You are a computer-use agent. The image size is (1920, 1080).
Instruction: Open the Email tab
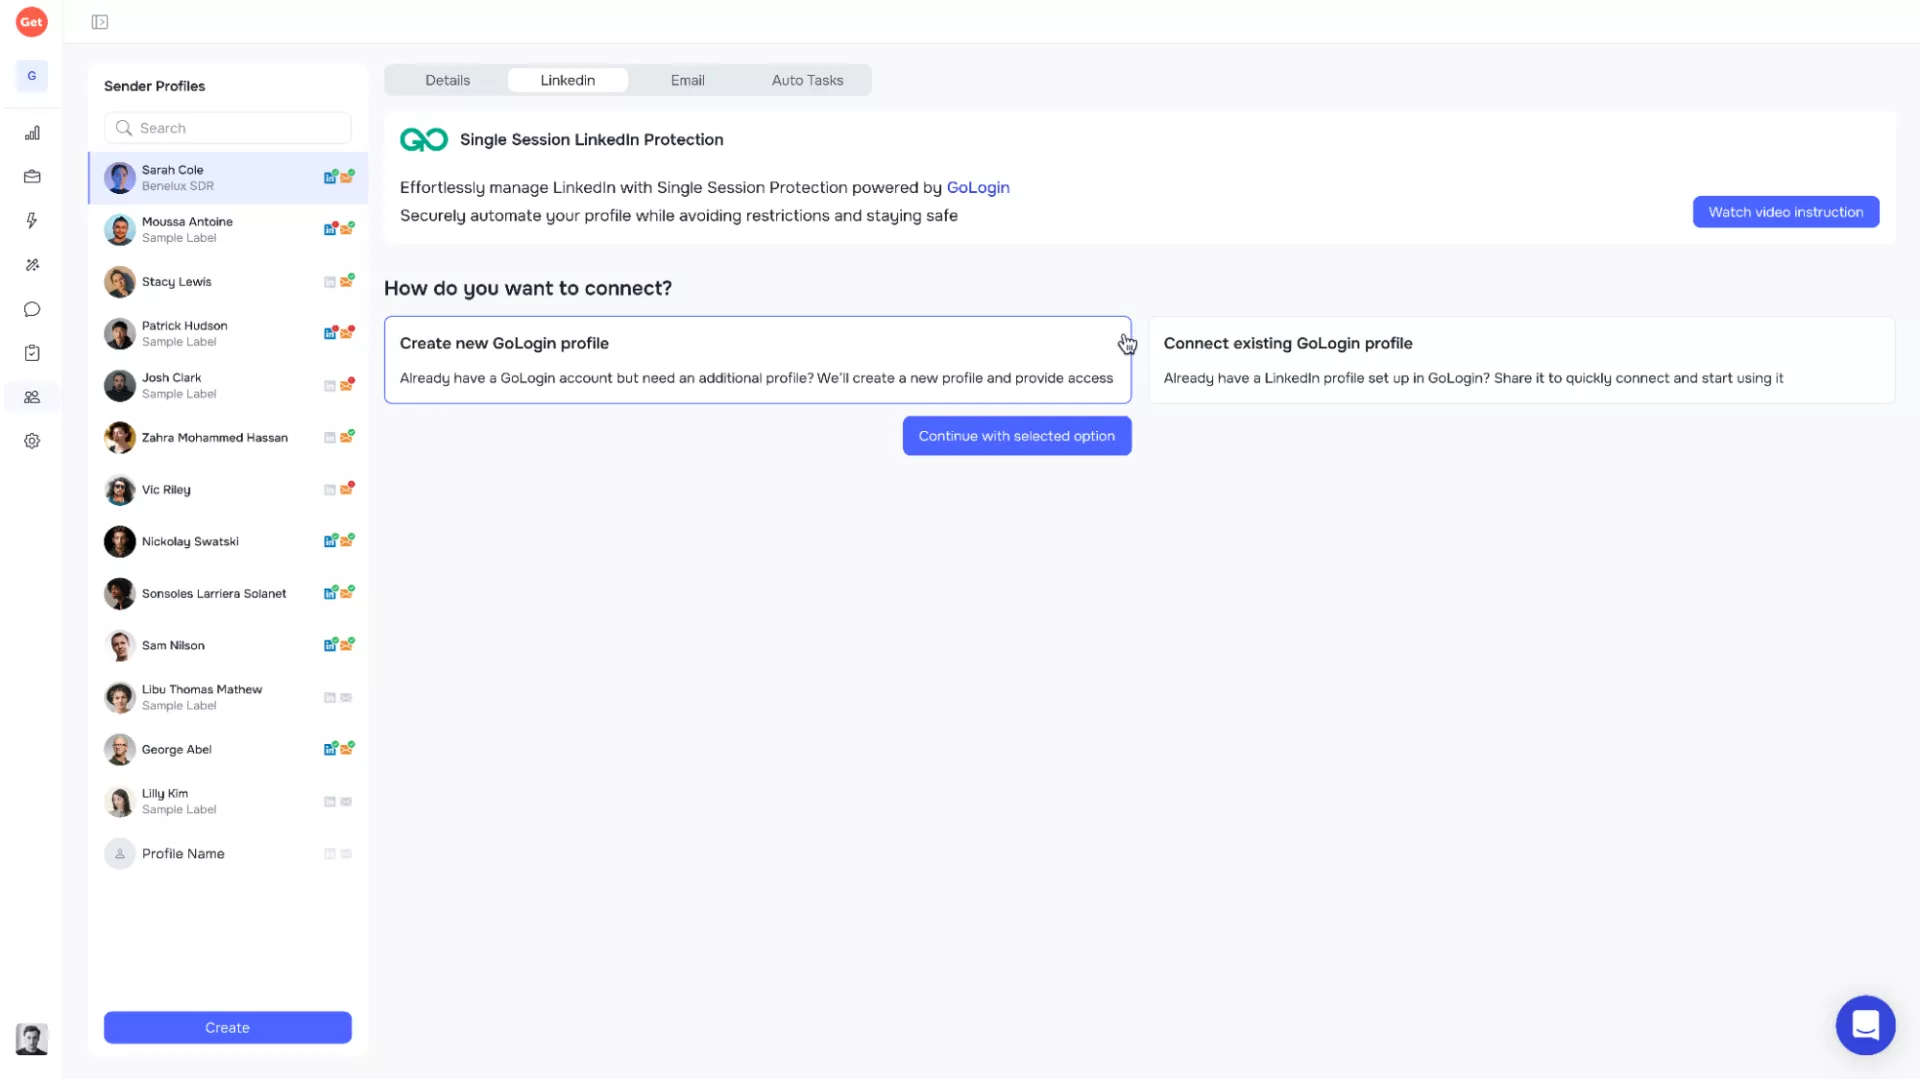pos(687,80)
